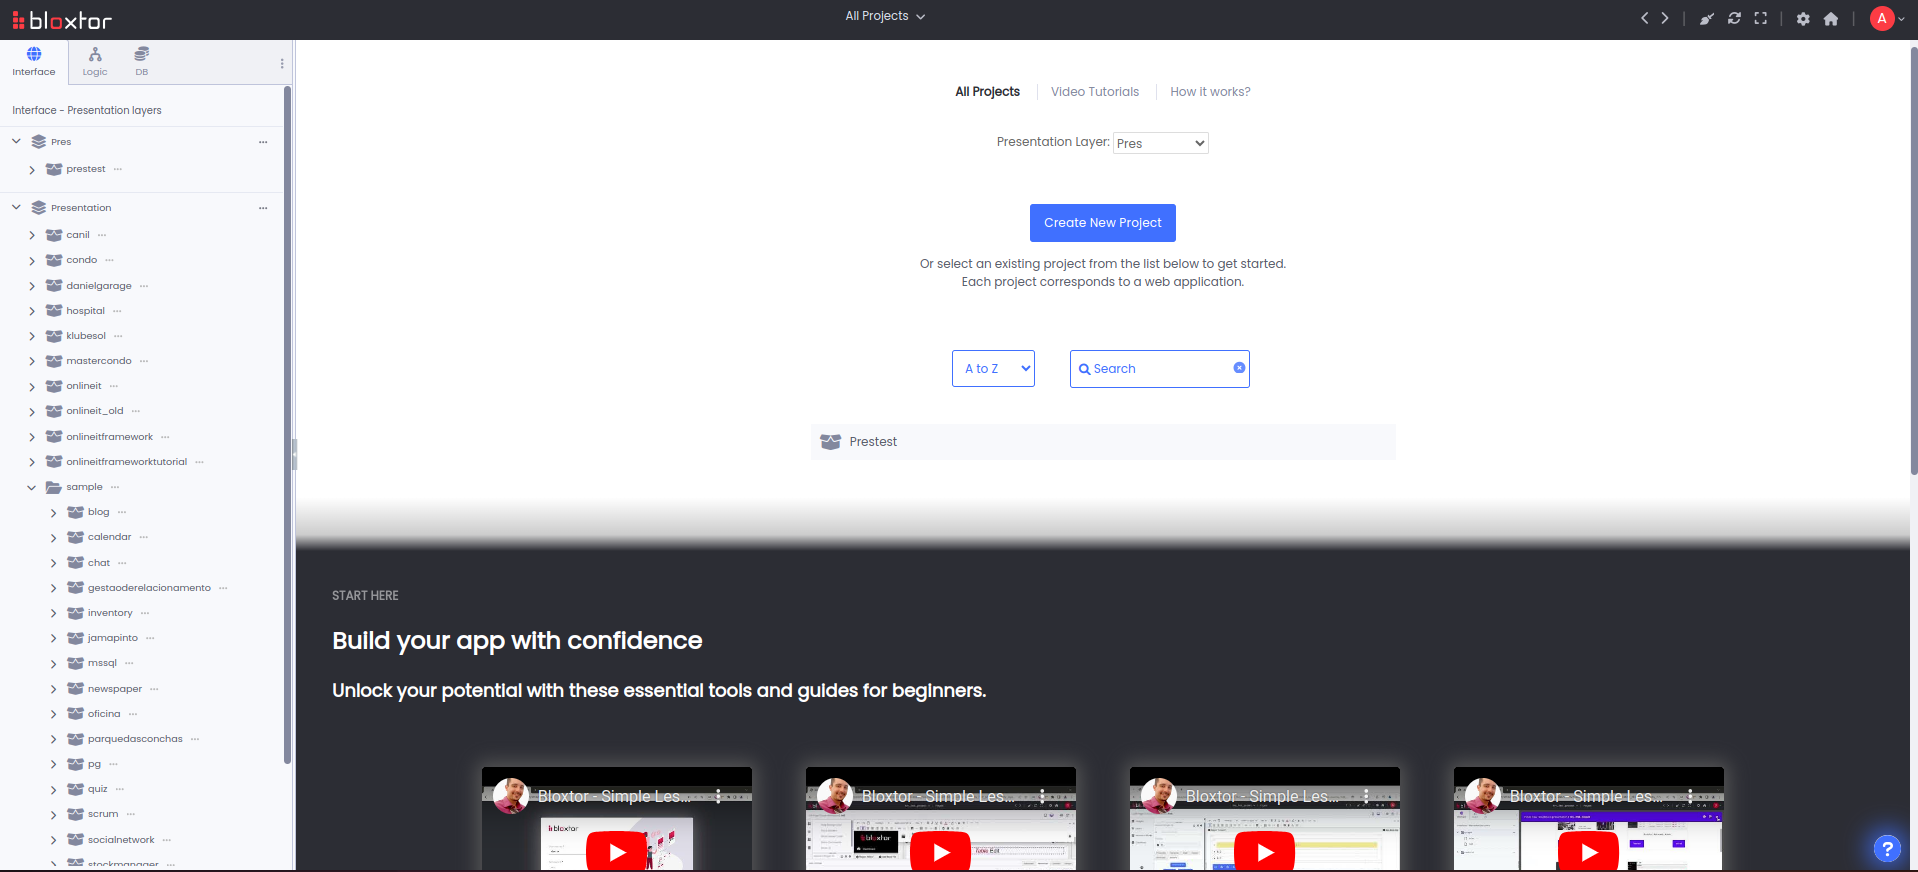Play the second Bloxtor lesson video
Screen dimensions: 1918x872
[x=941, y=852]
